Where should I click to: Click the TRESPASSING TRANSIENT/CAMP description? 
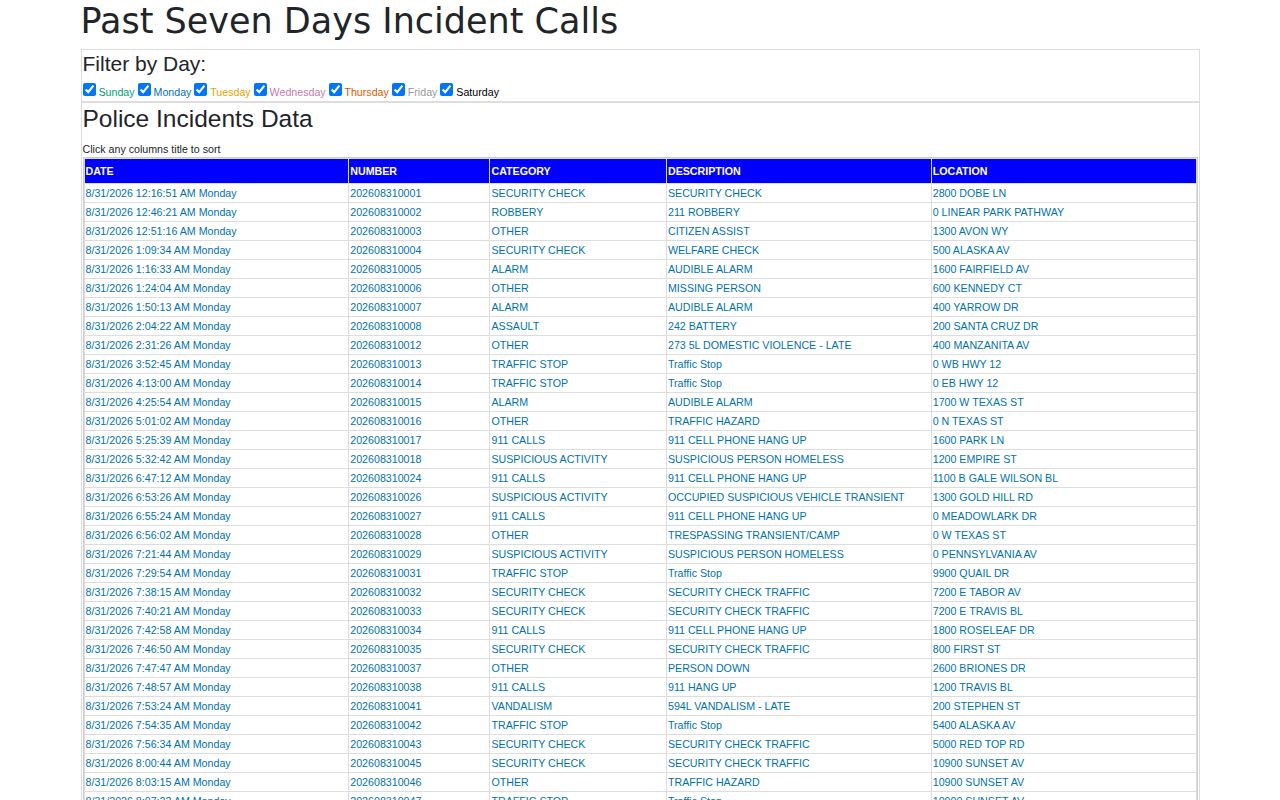pyautogui.click(x=754, y=535)
